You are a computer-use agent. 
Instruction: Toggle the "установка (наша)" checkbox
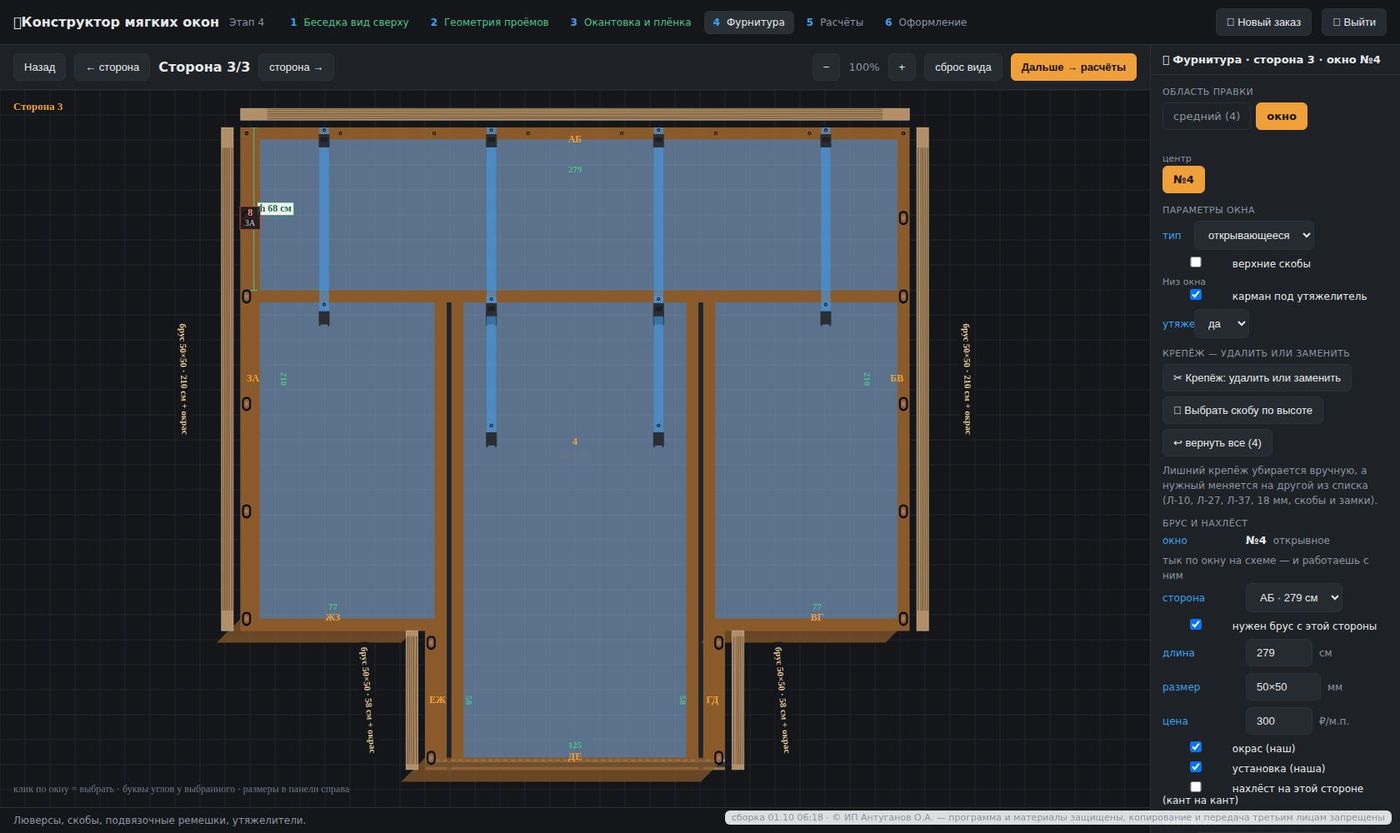[1195, 767]
